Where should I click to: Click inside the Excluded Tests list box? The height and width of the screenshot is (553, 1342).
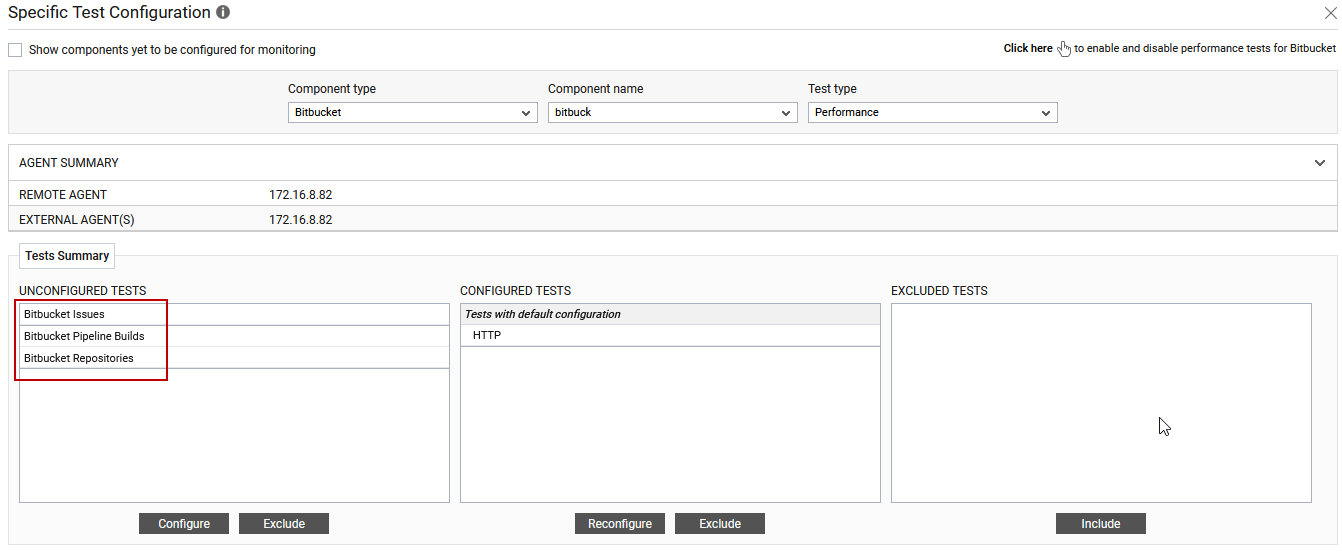[x=1101, y=403]
